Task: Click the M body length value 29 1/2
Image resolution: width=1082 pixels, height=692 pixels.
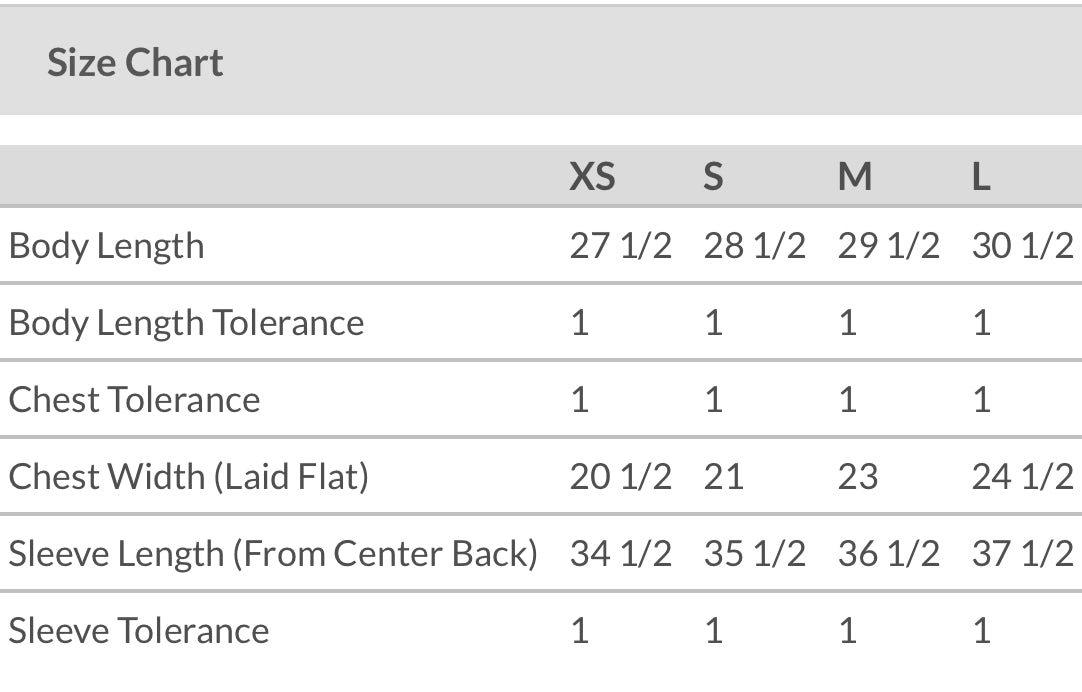Action: click(888, 246)
